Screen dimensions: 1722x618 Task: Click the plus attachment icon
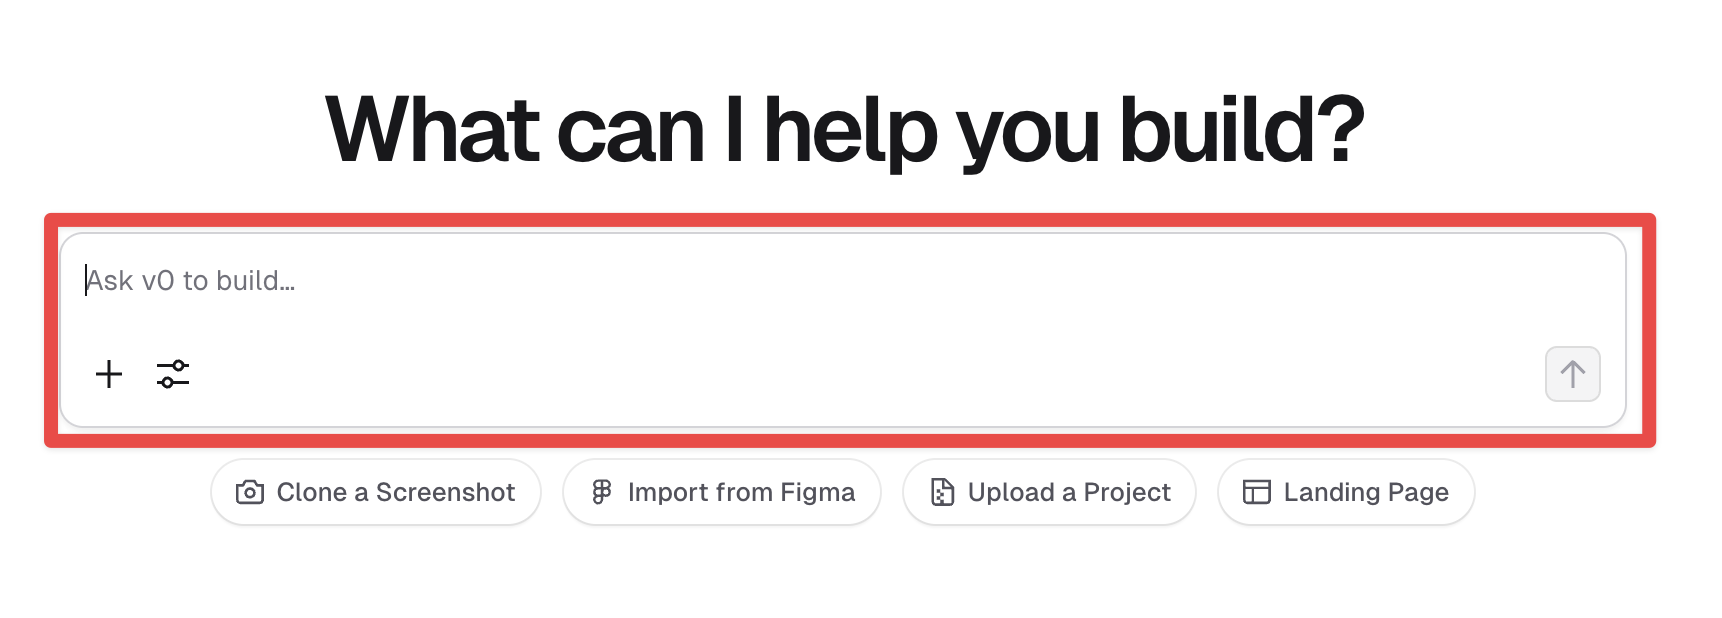109,374
